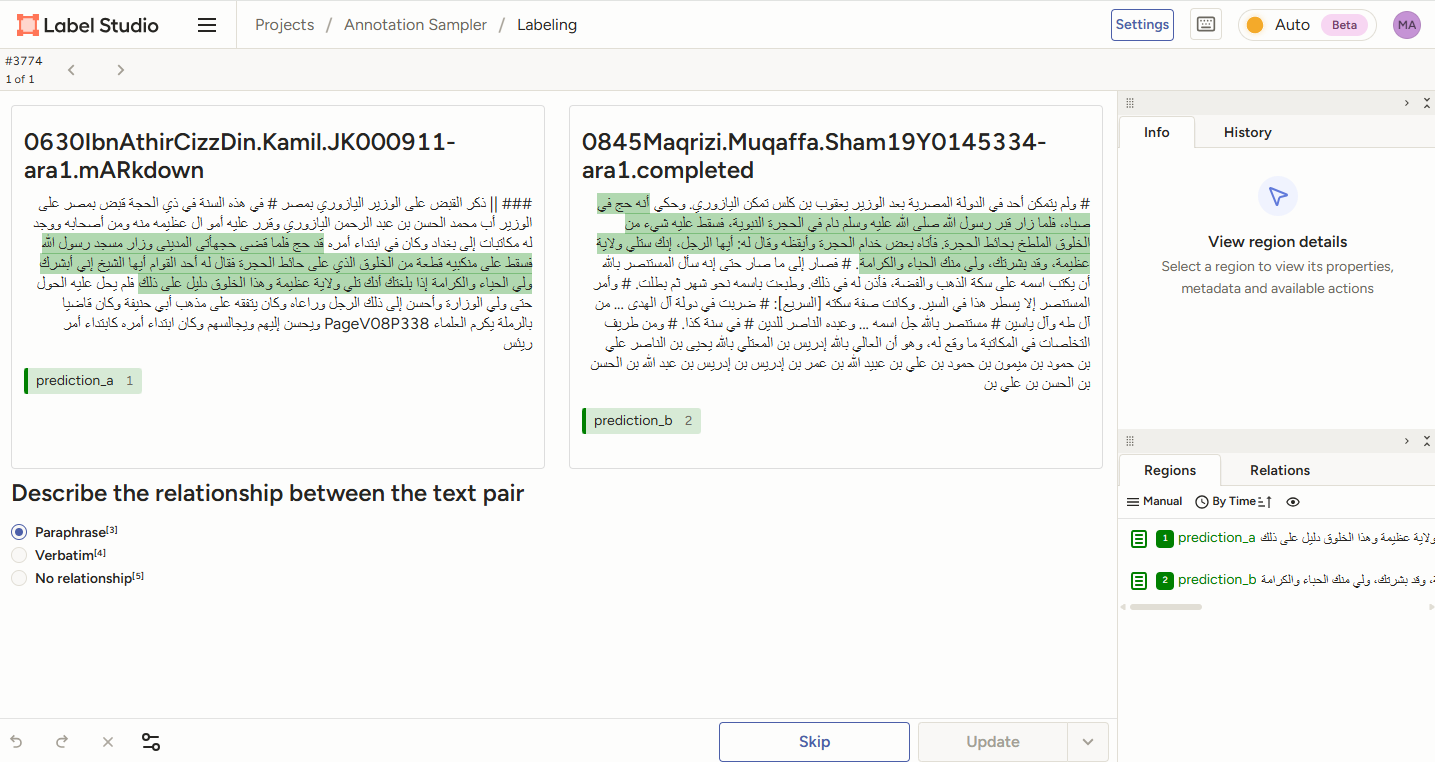Open the dropdown arrow beside Update
1435x762 pixels.
click(x=1088, y=742)
